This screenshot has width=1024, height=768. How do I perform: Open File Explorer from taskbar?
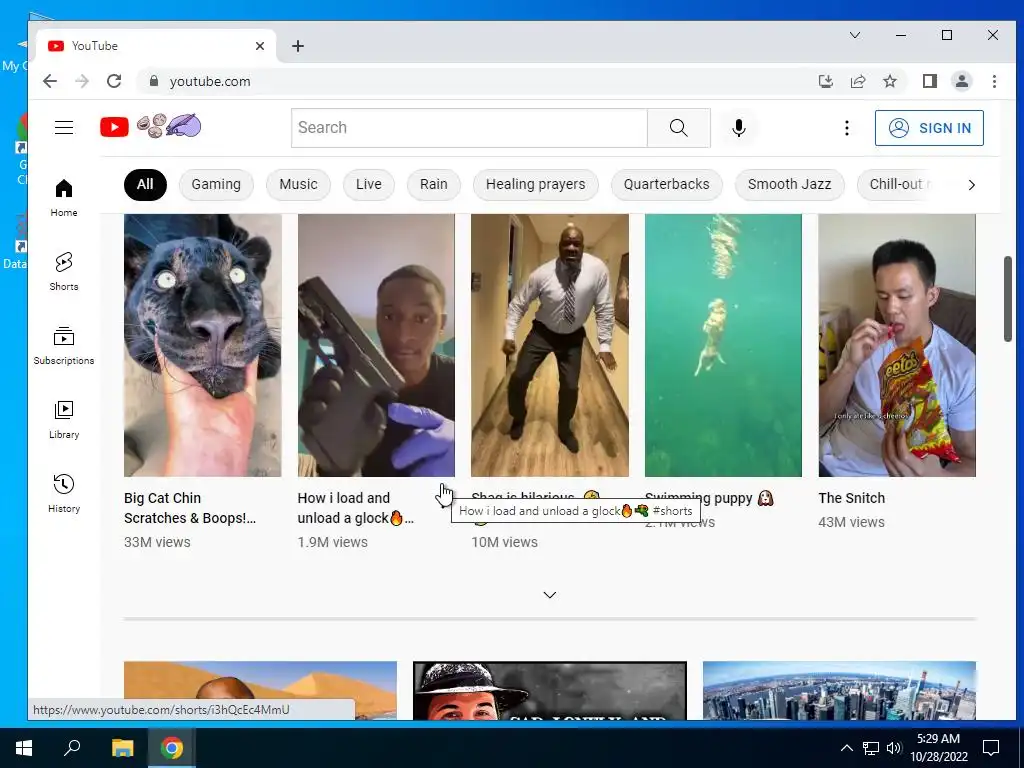tap(122, 748)
